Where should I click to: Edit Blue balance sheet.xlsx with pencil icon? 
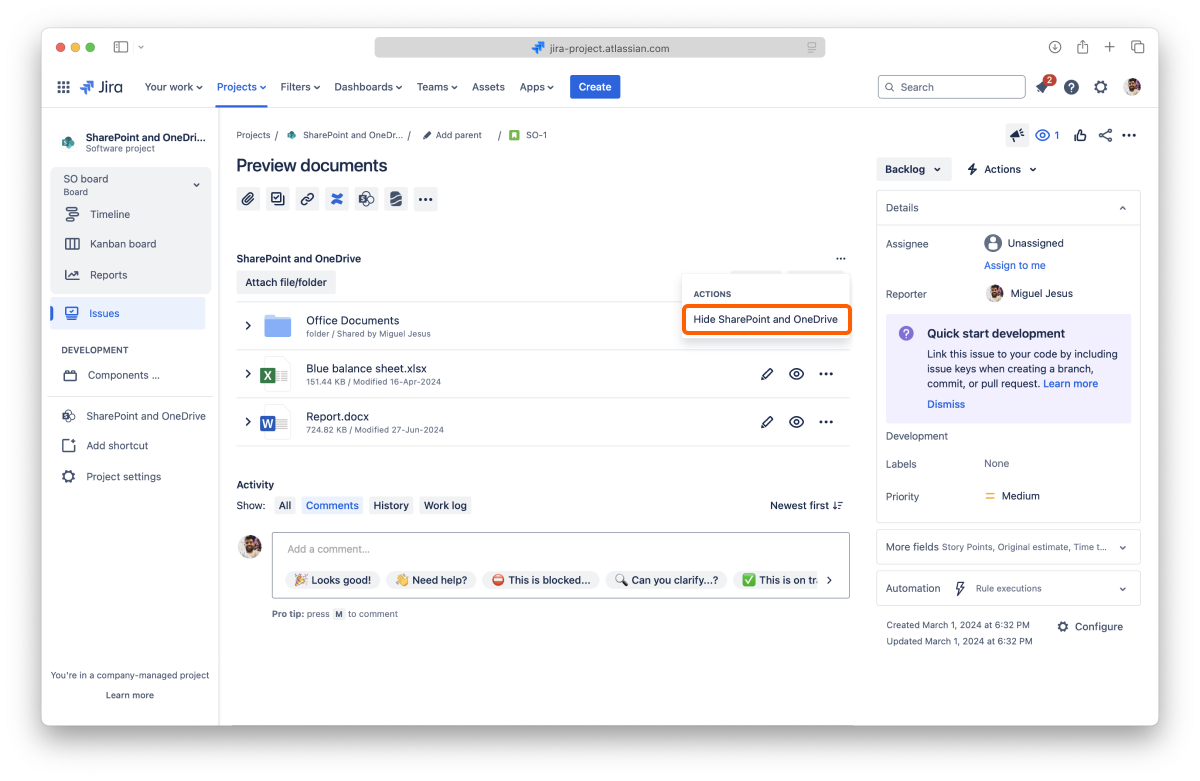tap(767, 374)
